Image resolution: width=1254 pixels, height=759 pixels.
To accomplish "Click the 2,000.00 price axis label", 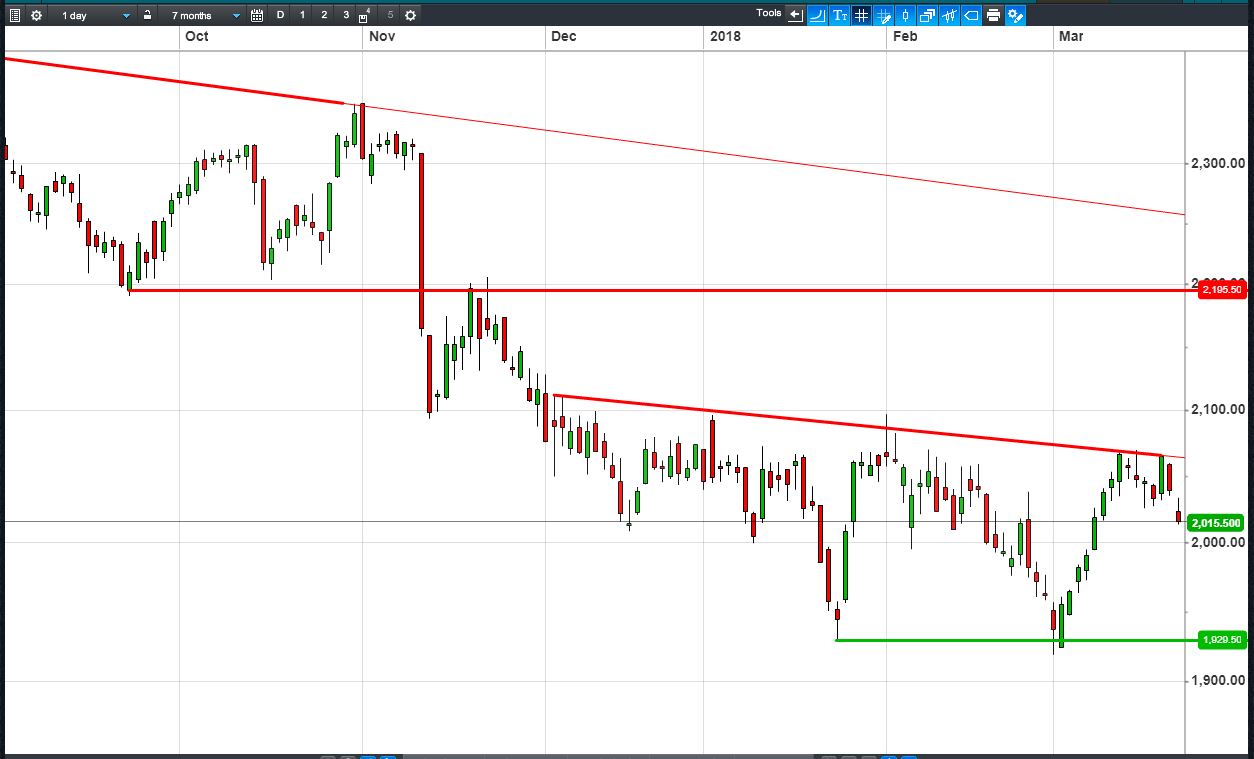I will pyautogui.click(x=1217, y=542).
